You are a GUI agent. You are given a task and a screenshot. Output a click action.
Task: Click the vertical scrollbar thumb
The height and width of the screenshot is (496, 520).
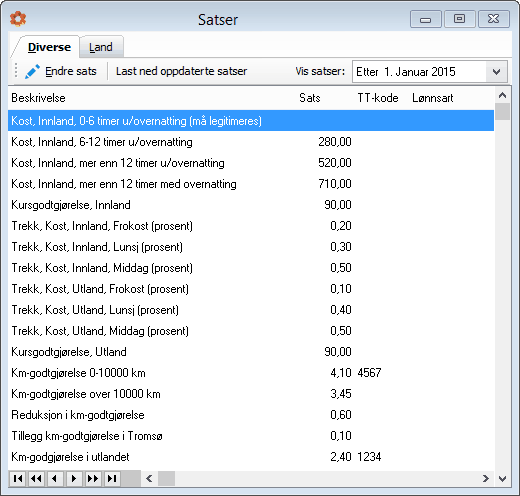(x=502, y=111)
